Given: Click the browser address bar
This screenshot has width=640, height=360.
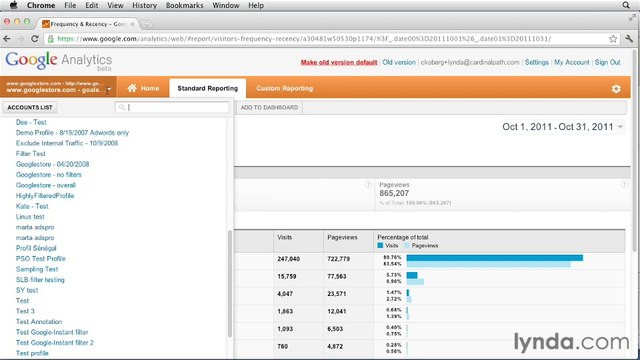Looking at the screenshot, I should [331, 39].
